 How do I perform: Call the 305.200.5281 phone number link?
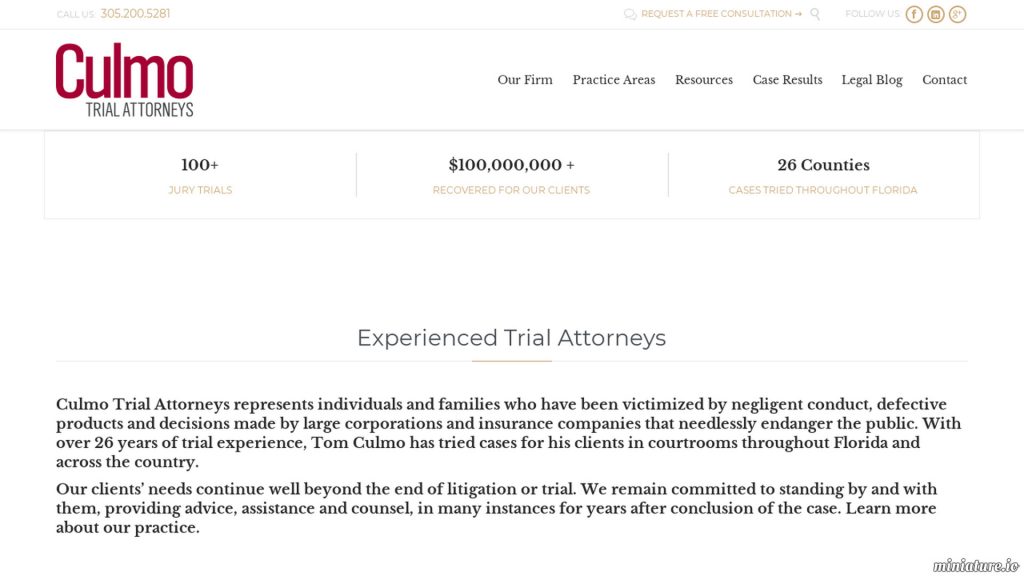[135, 14]
